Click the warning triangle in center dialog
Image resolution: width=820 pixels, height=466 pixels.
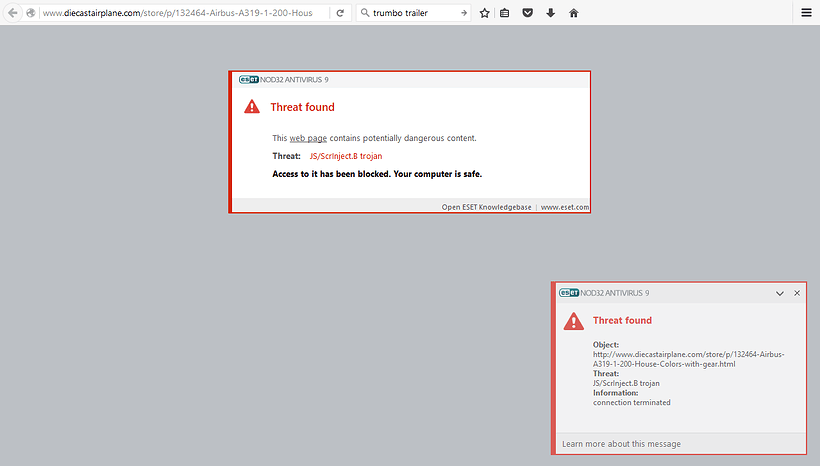(x=252, y=107)
